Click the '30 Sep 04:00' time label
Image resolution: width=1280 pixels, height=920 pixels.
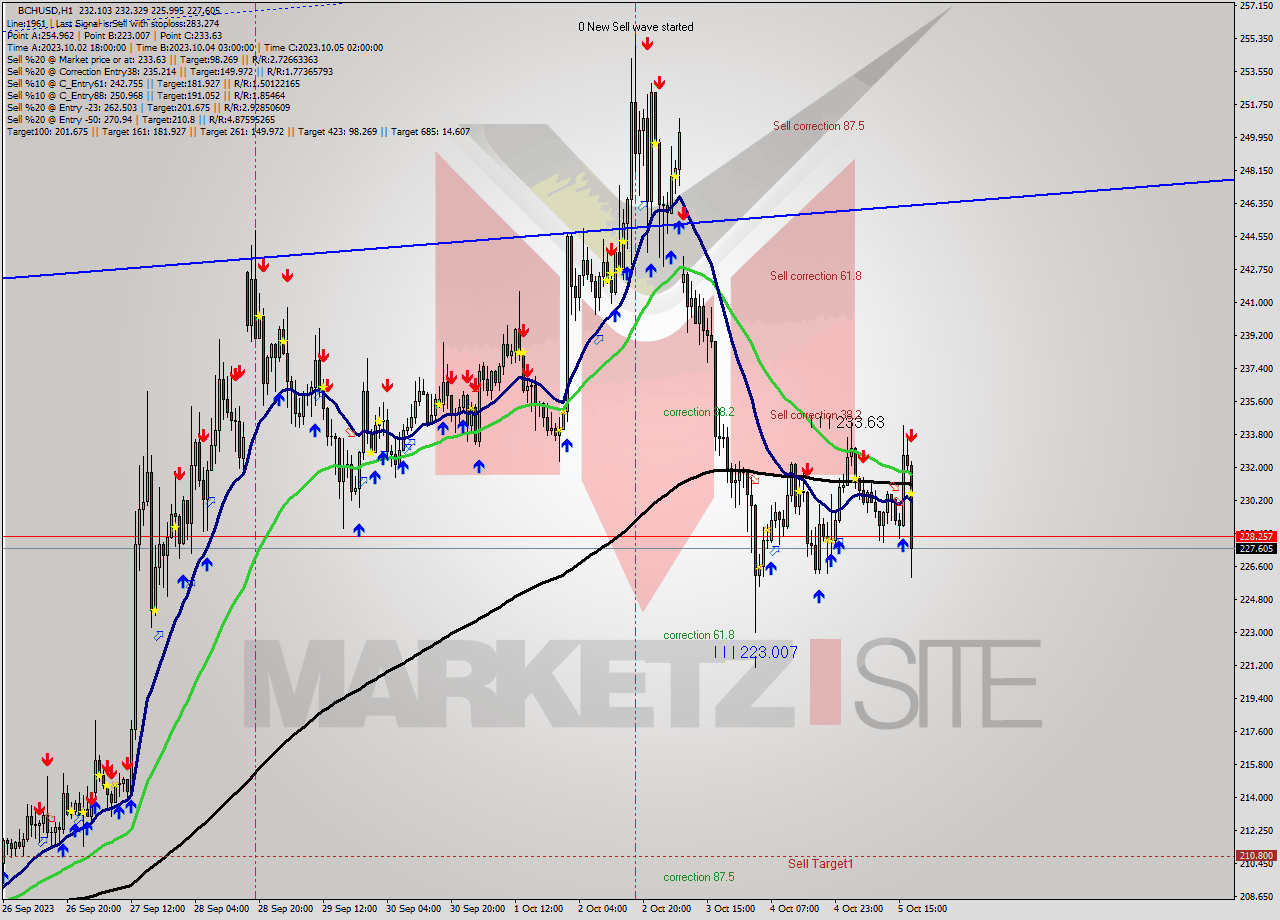coord(413,909)
